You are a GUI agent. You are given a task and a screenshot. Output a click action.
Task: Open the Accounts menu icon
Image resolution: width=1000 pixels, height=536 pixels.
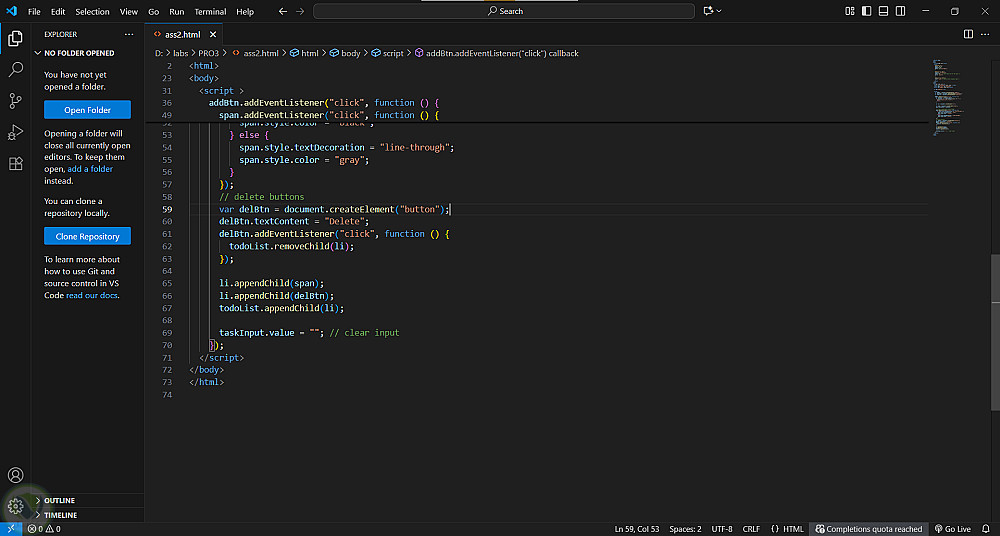click(x=15, y=476)
